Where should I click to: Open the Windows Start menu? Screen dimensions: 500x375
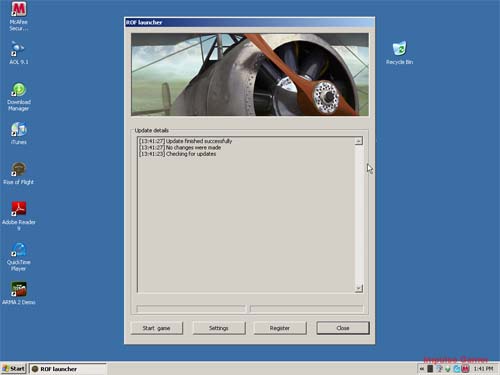click(14, 369)
